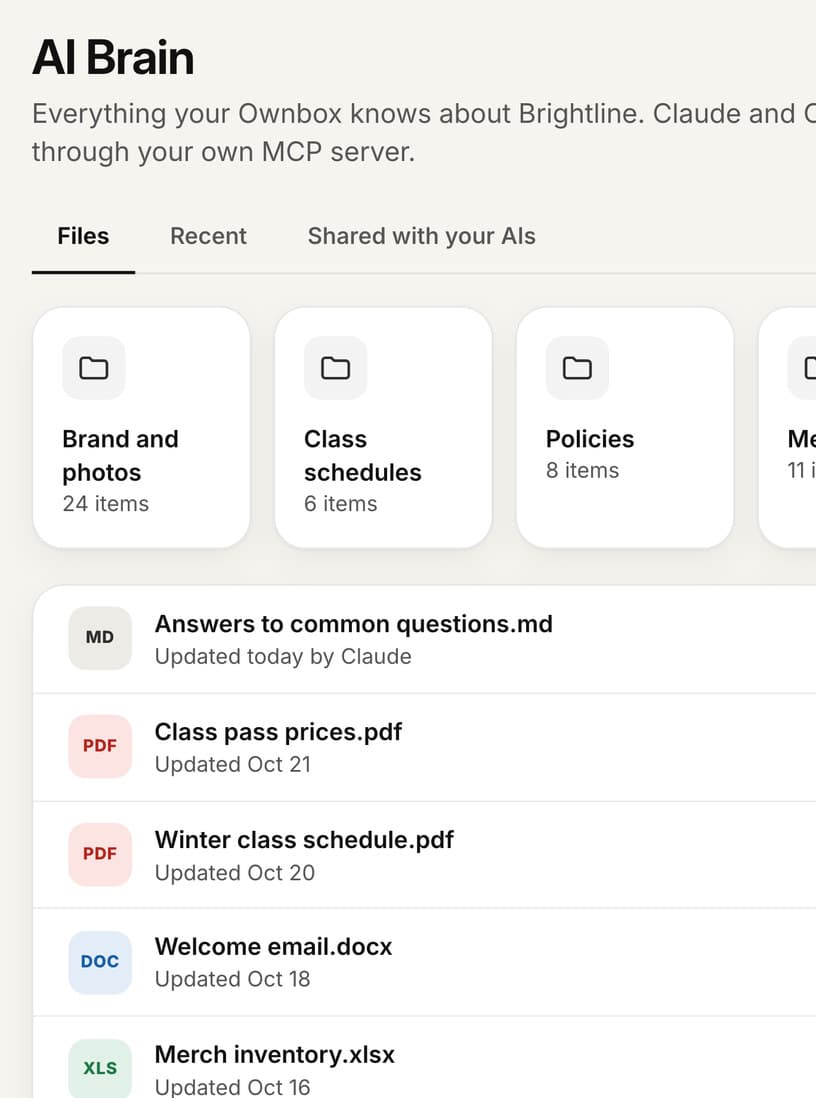Click Updated today by Claude text
The image size is (816, 1098).
[283, 657]
